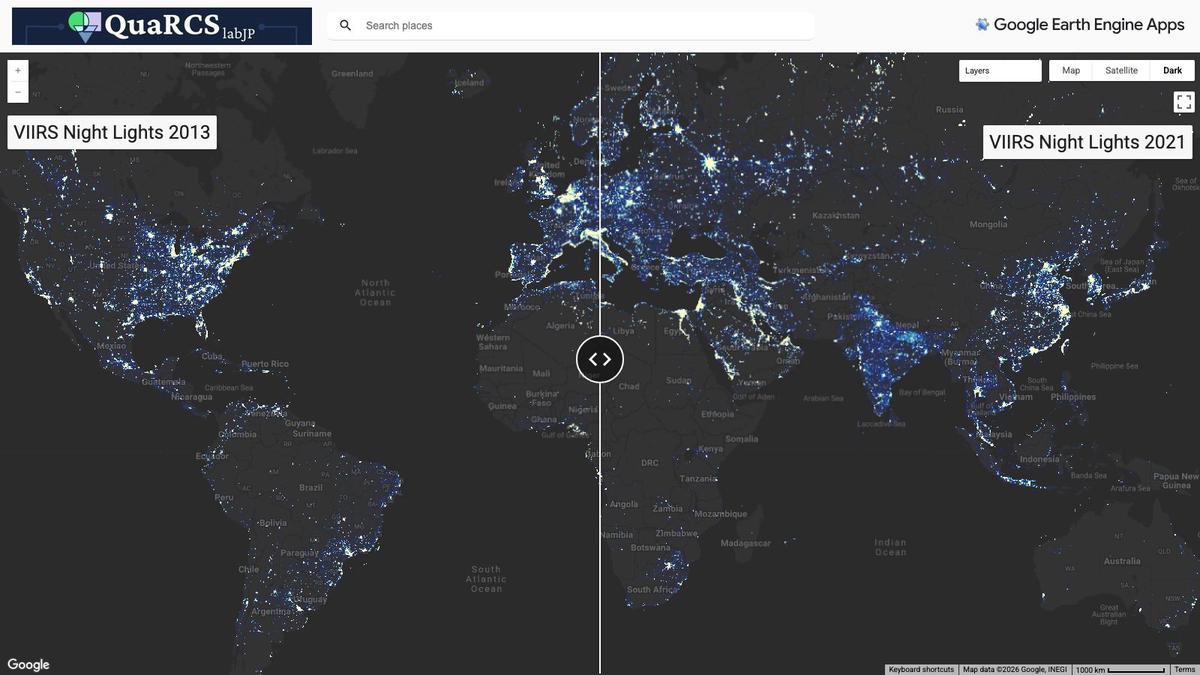1200x675 pixels.
Task: Click the Botswana label
Action: [650, 547]
